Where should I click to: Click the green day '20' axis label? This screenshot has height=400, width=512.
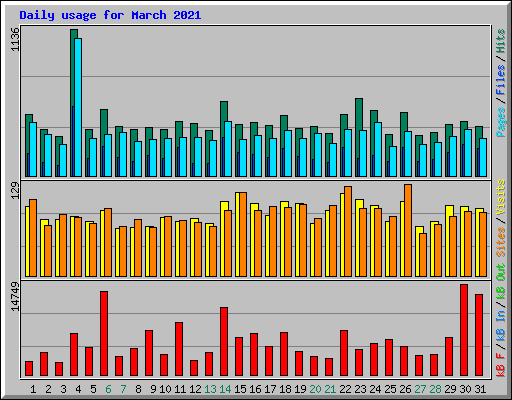(x=315, y=389)
